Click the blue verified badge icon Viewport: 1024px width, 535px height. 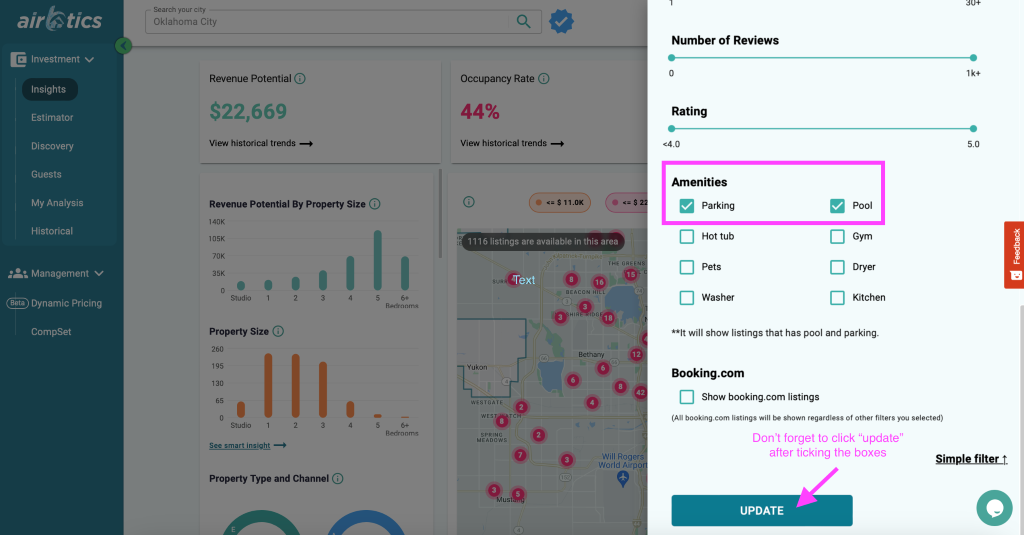click(561, 22)
